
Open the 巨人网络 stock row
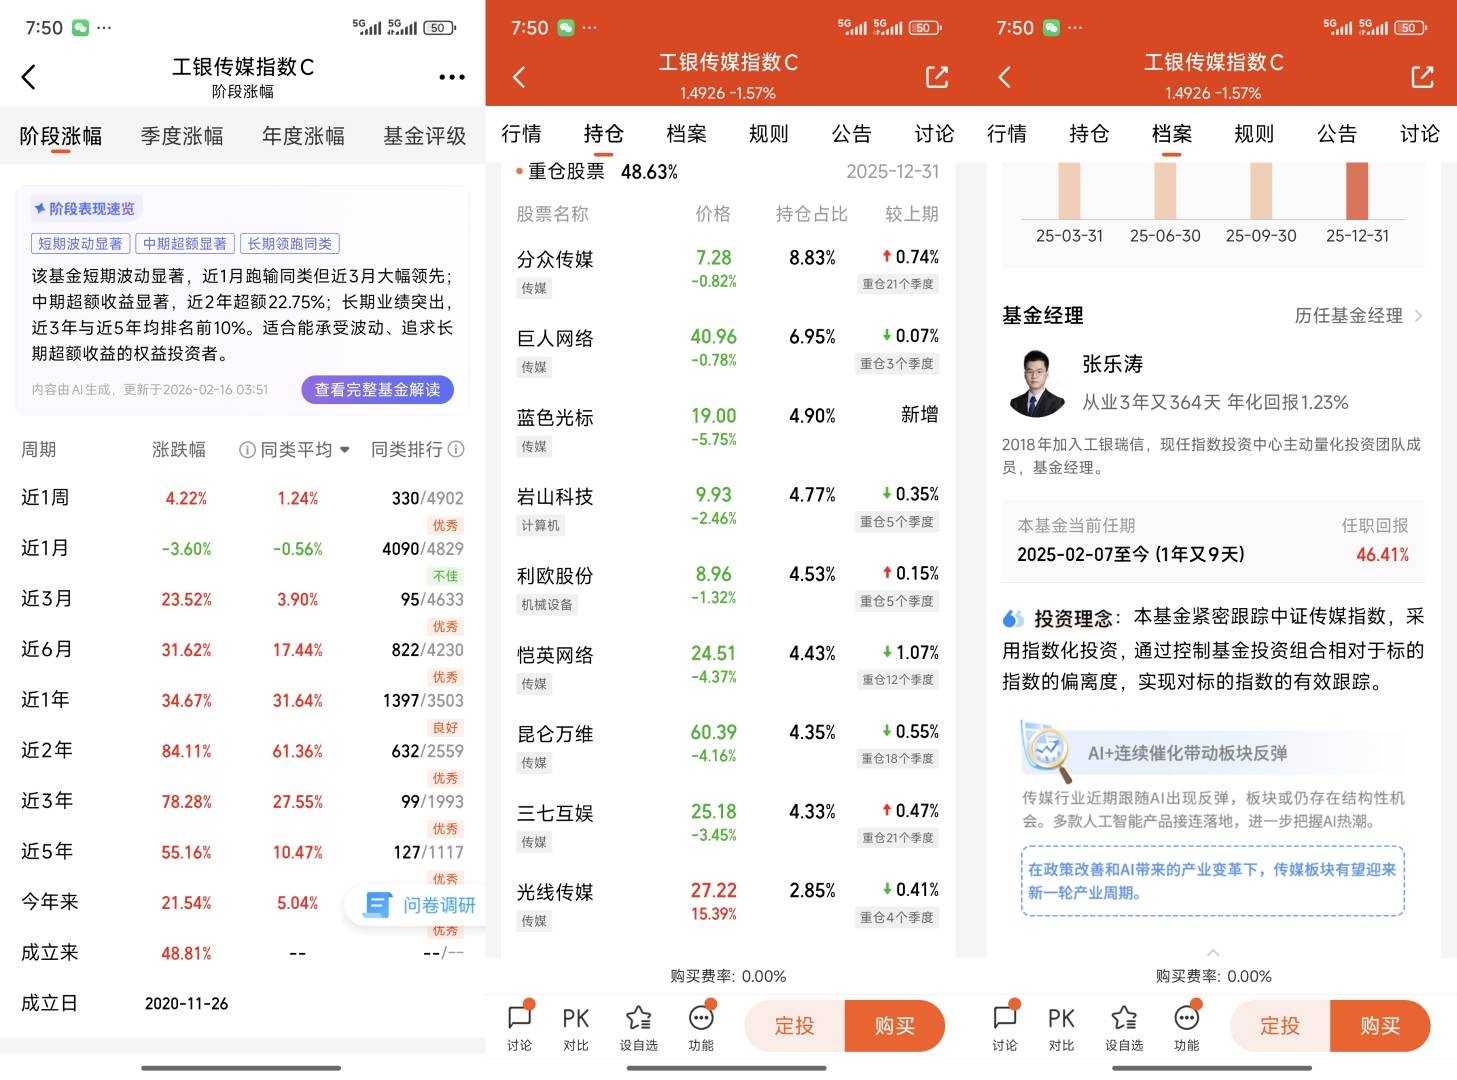click(x=727, y=350)
